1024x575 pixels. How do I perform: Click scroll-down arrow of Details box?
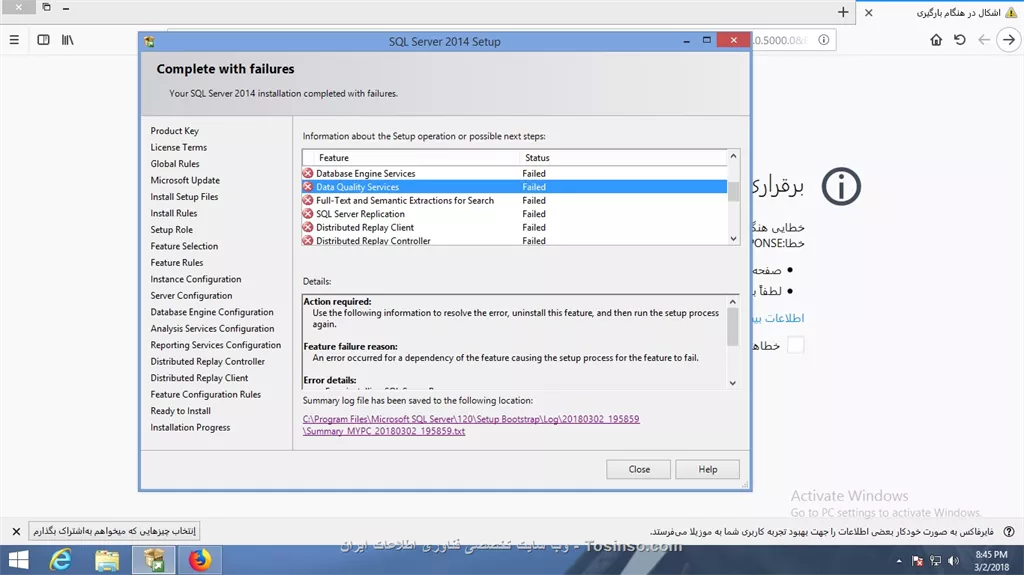[733, 383]
